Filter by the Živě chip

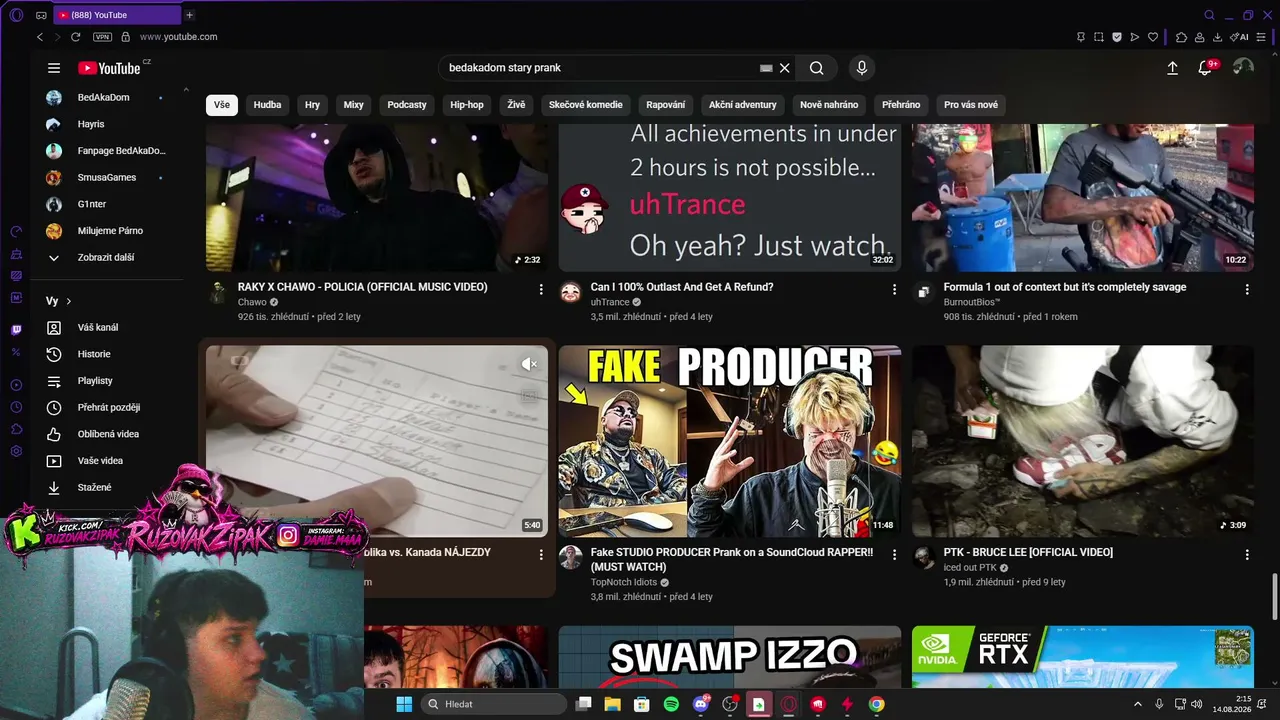pyautogui.click(x=516, y=105)
